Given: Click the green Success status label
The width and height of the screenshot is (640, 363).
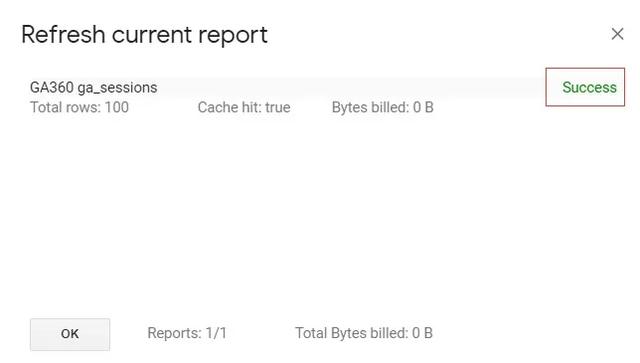Looking at the screenshot, I should pos(589,87).
